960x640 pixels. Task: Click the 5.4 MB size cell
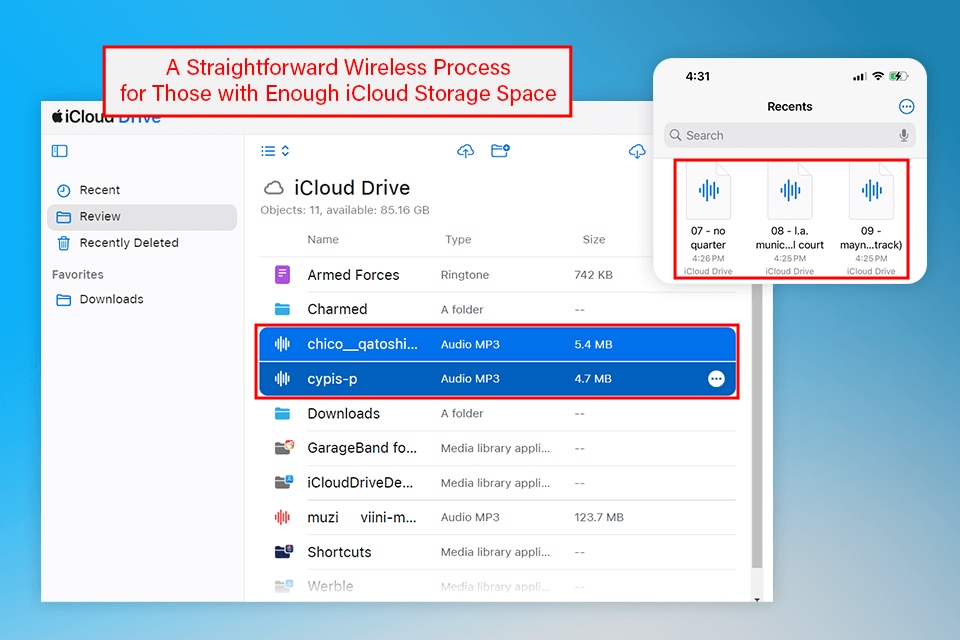[593, 345]
